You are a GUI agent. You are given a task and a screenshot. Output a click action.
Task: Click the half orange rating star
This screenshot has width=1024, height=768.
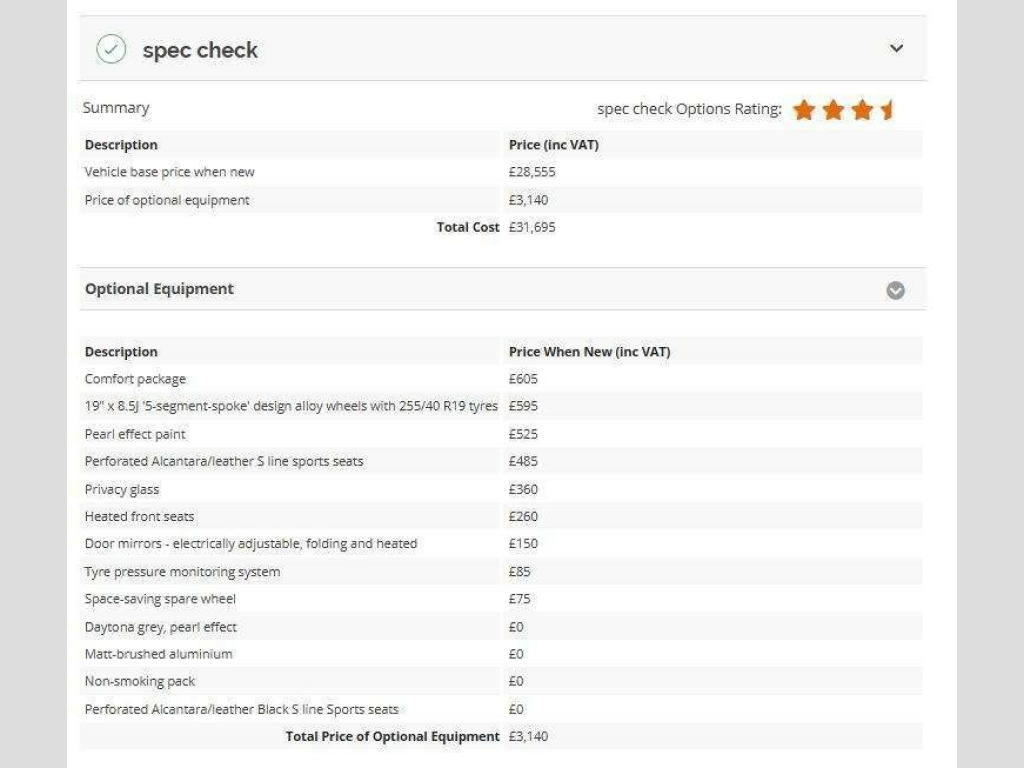pyautogui.click(x=887, y=110)
